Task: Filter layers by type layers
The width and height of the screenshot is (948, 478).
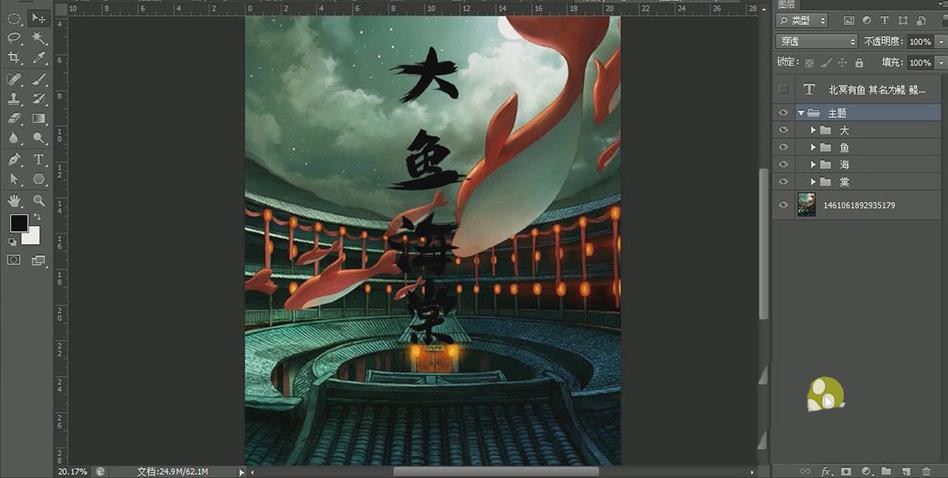Action: (x=885, y=21)
